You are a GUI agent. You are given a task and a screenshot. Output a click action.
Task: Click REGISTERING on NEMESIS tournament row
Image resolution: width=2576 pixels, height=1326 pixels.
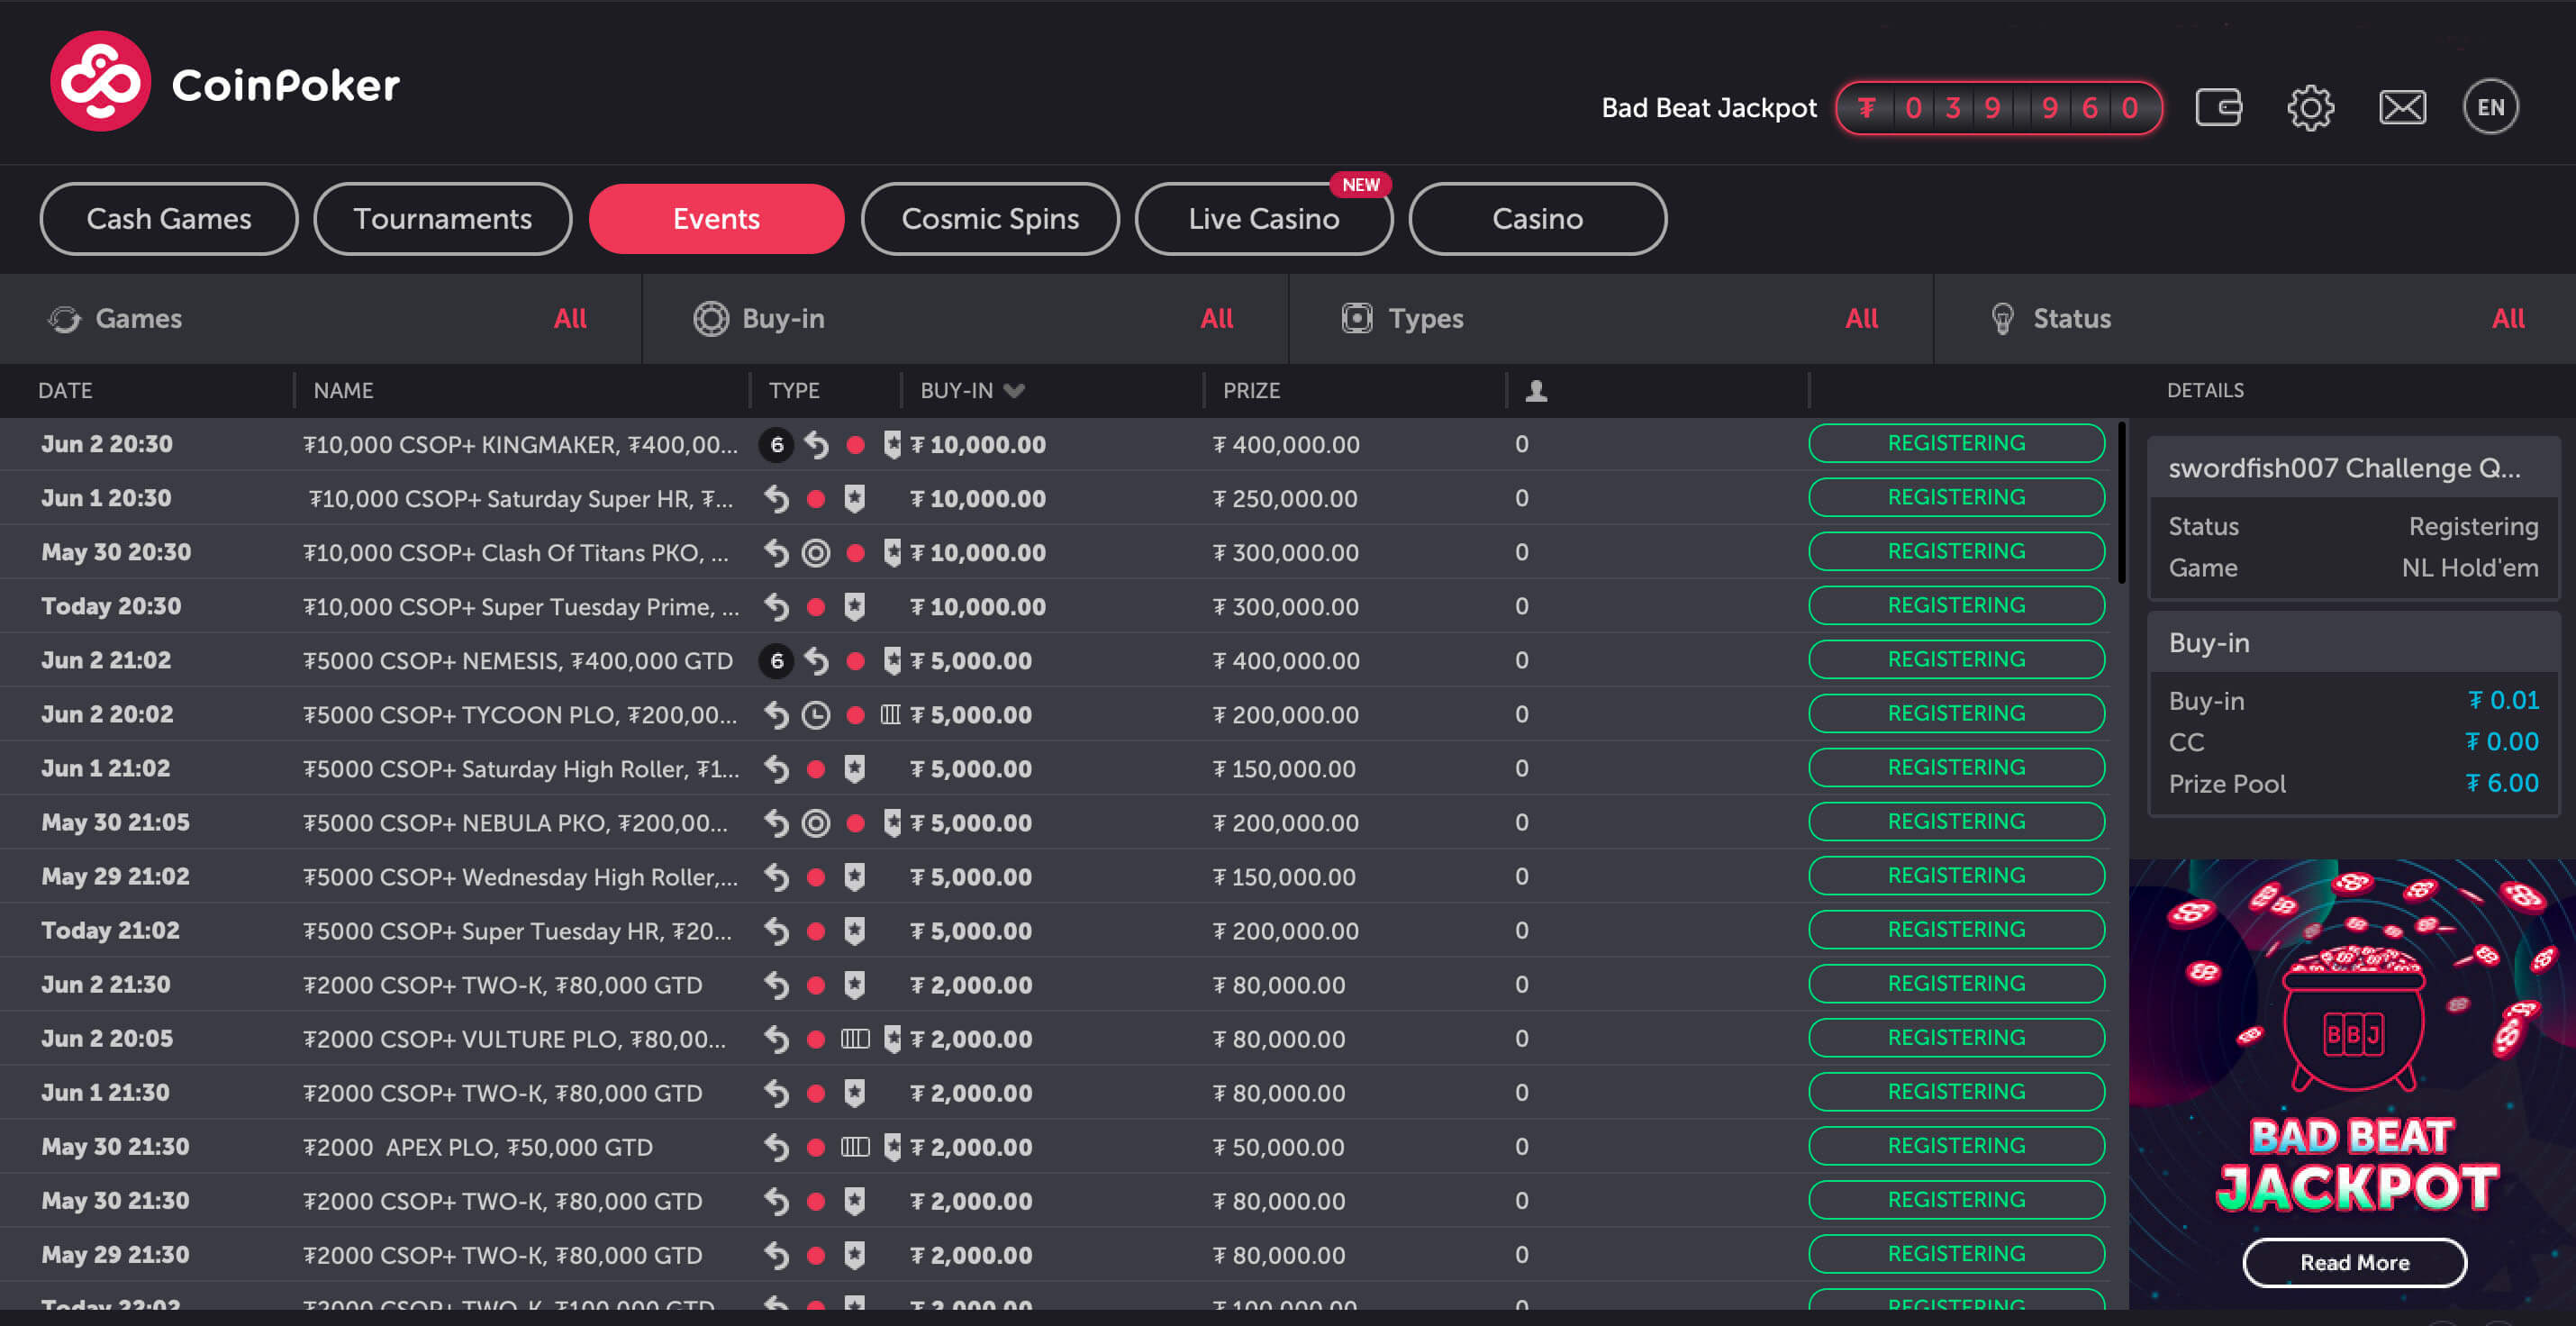[x=1956, y=660]
